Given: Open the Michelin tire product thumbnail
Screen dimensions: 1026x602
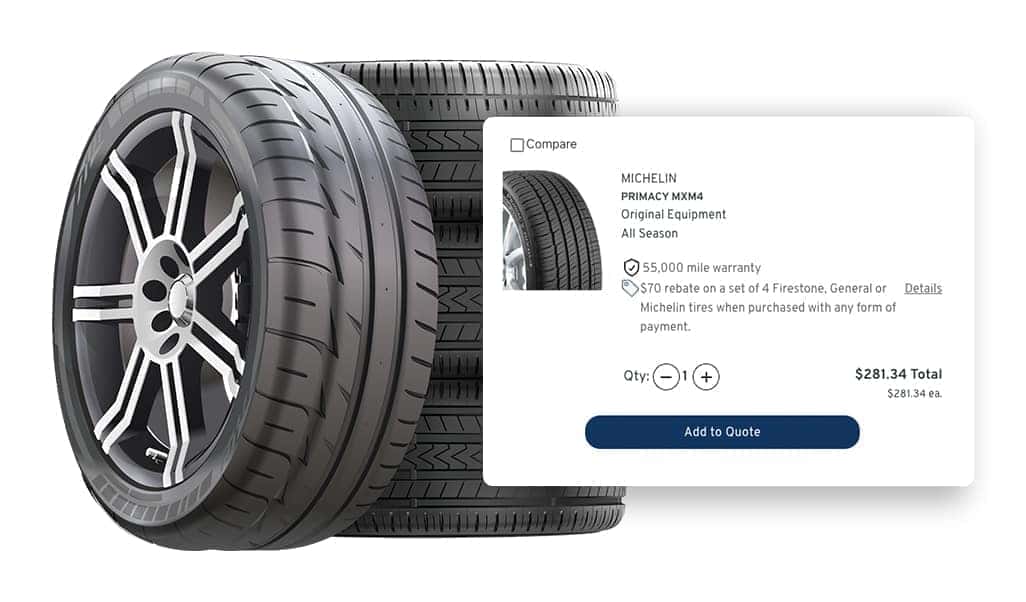Looking at the screenshot, I should [x=552, y=230].
